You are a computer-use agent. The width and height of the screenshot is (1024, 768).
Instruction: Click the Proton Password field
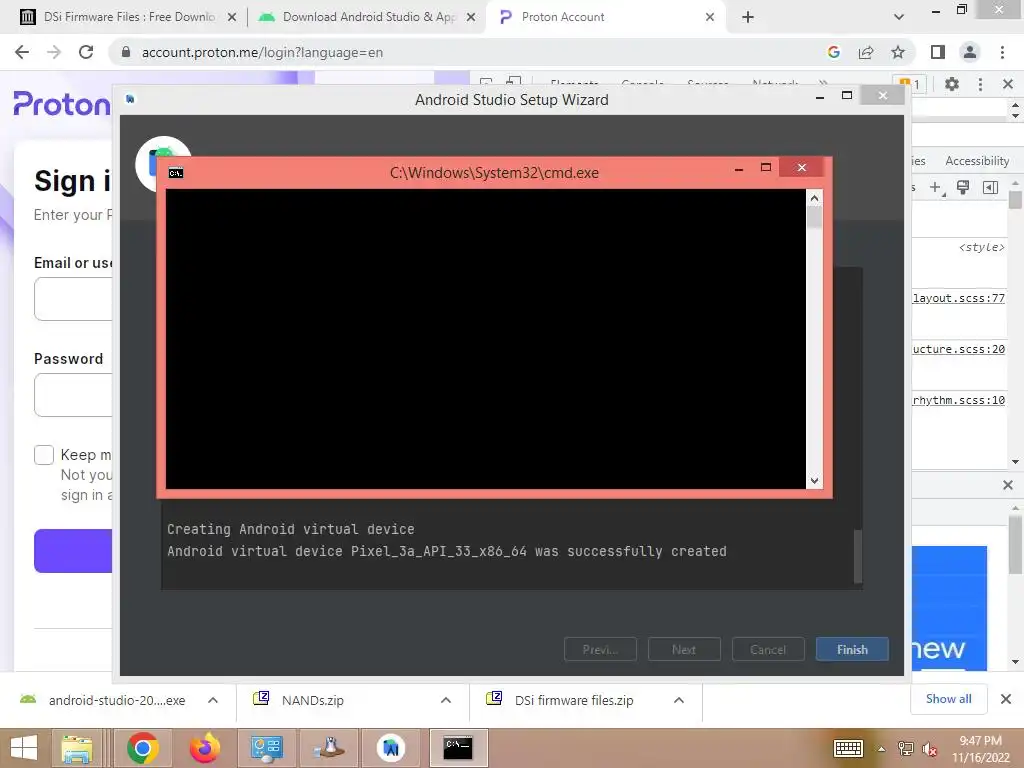73,395
